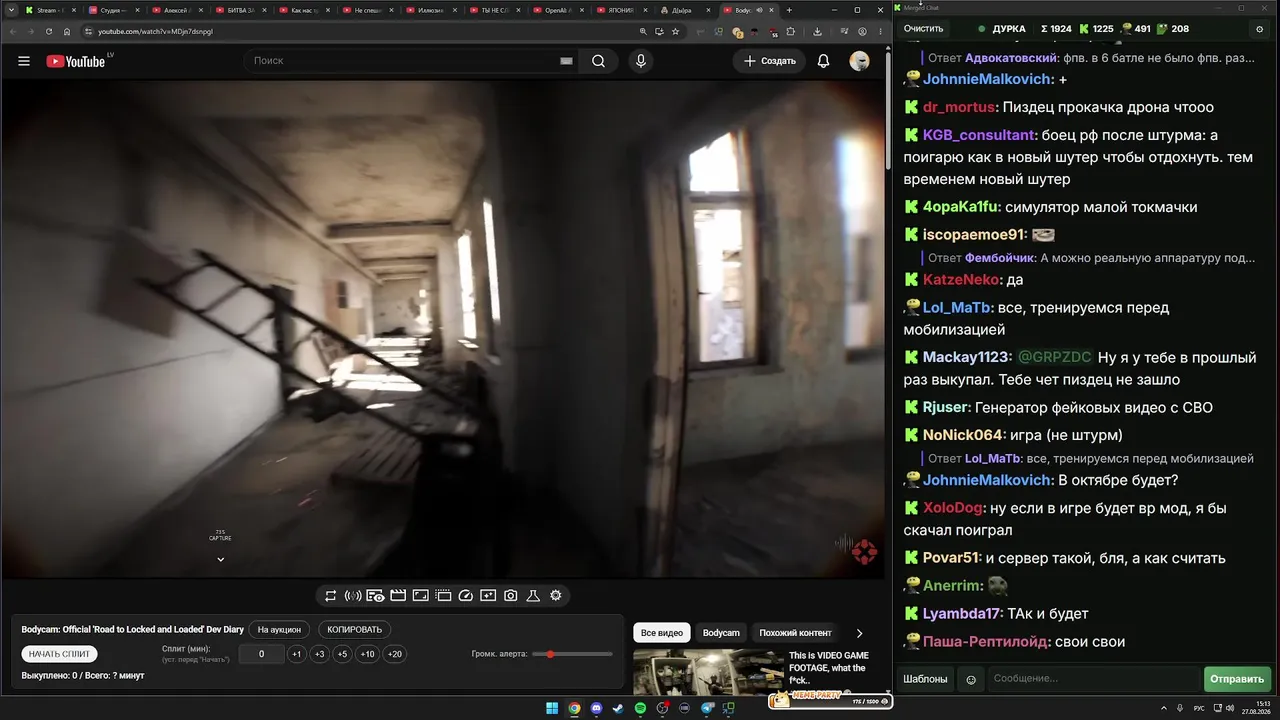Click the speedometer icon in video toolbar
This screenshot has width=1280, height=720.
coord(465,596)
